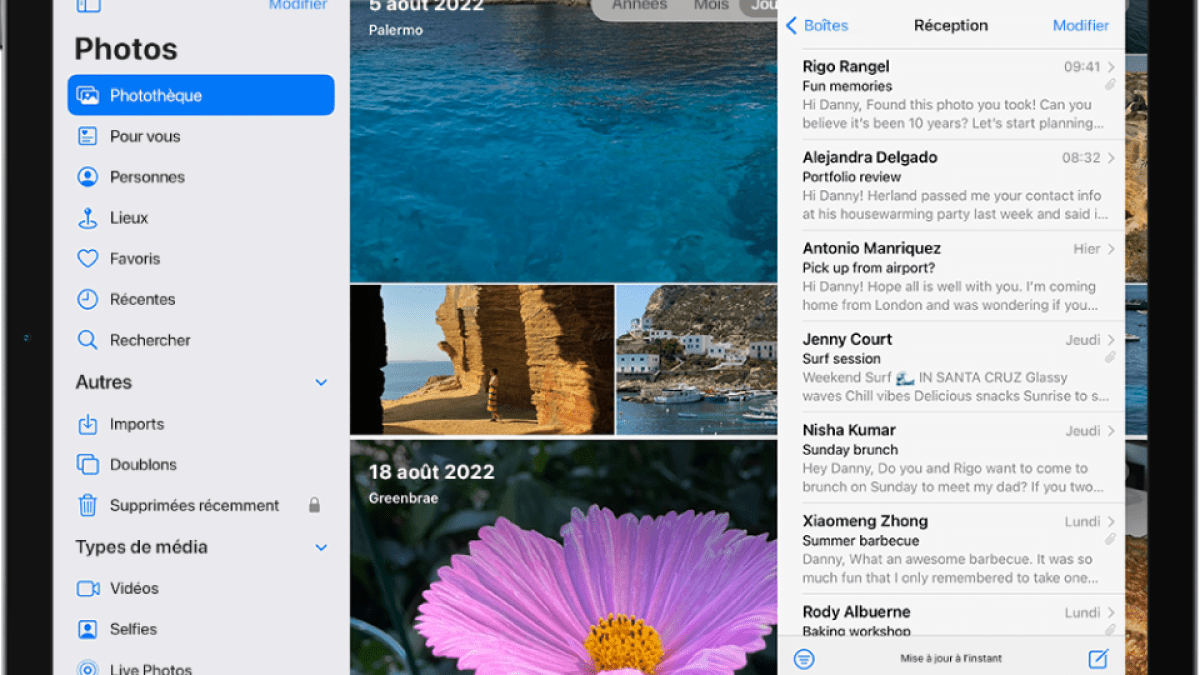Tap Modifier in the Mail header
1200x675 pixels.
point(1080,26)
